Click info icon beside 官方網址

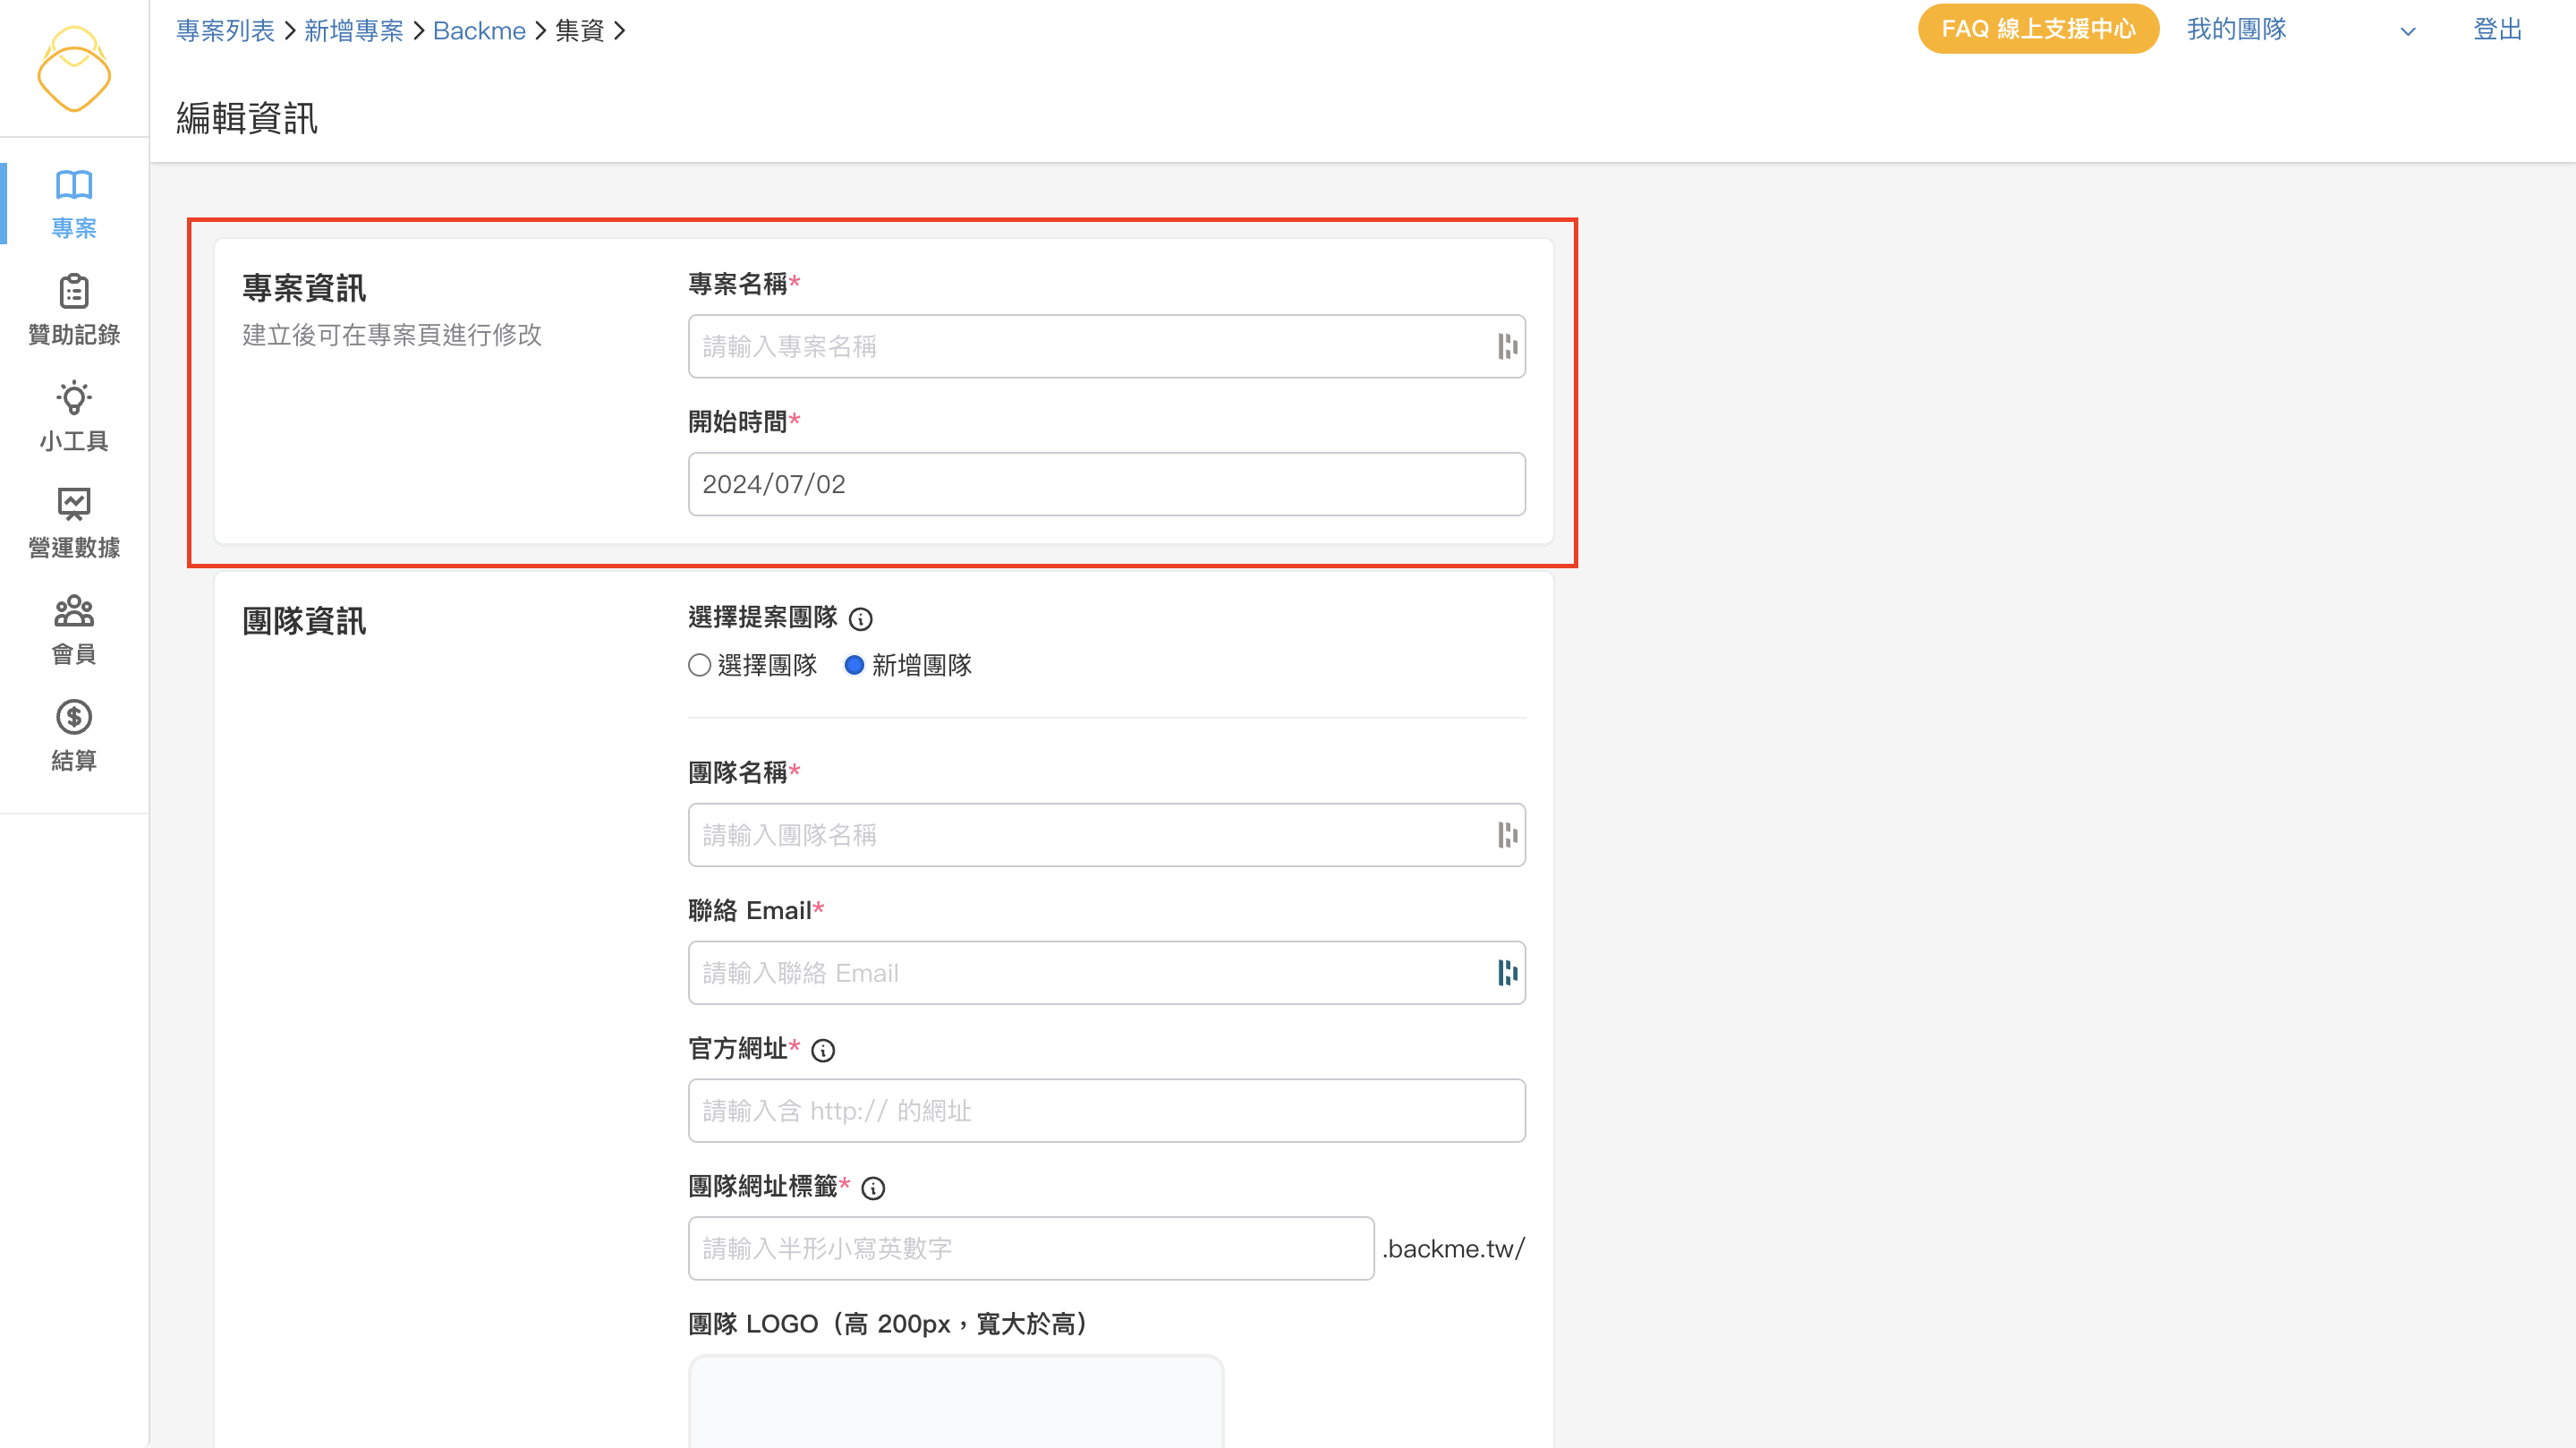pos(822,1050)
